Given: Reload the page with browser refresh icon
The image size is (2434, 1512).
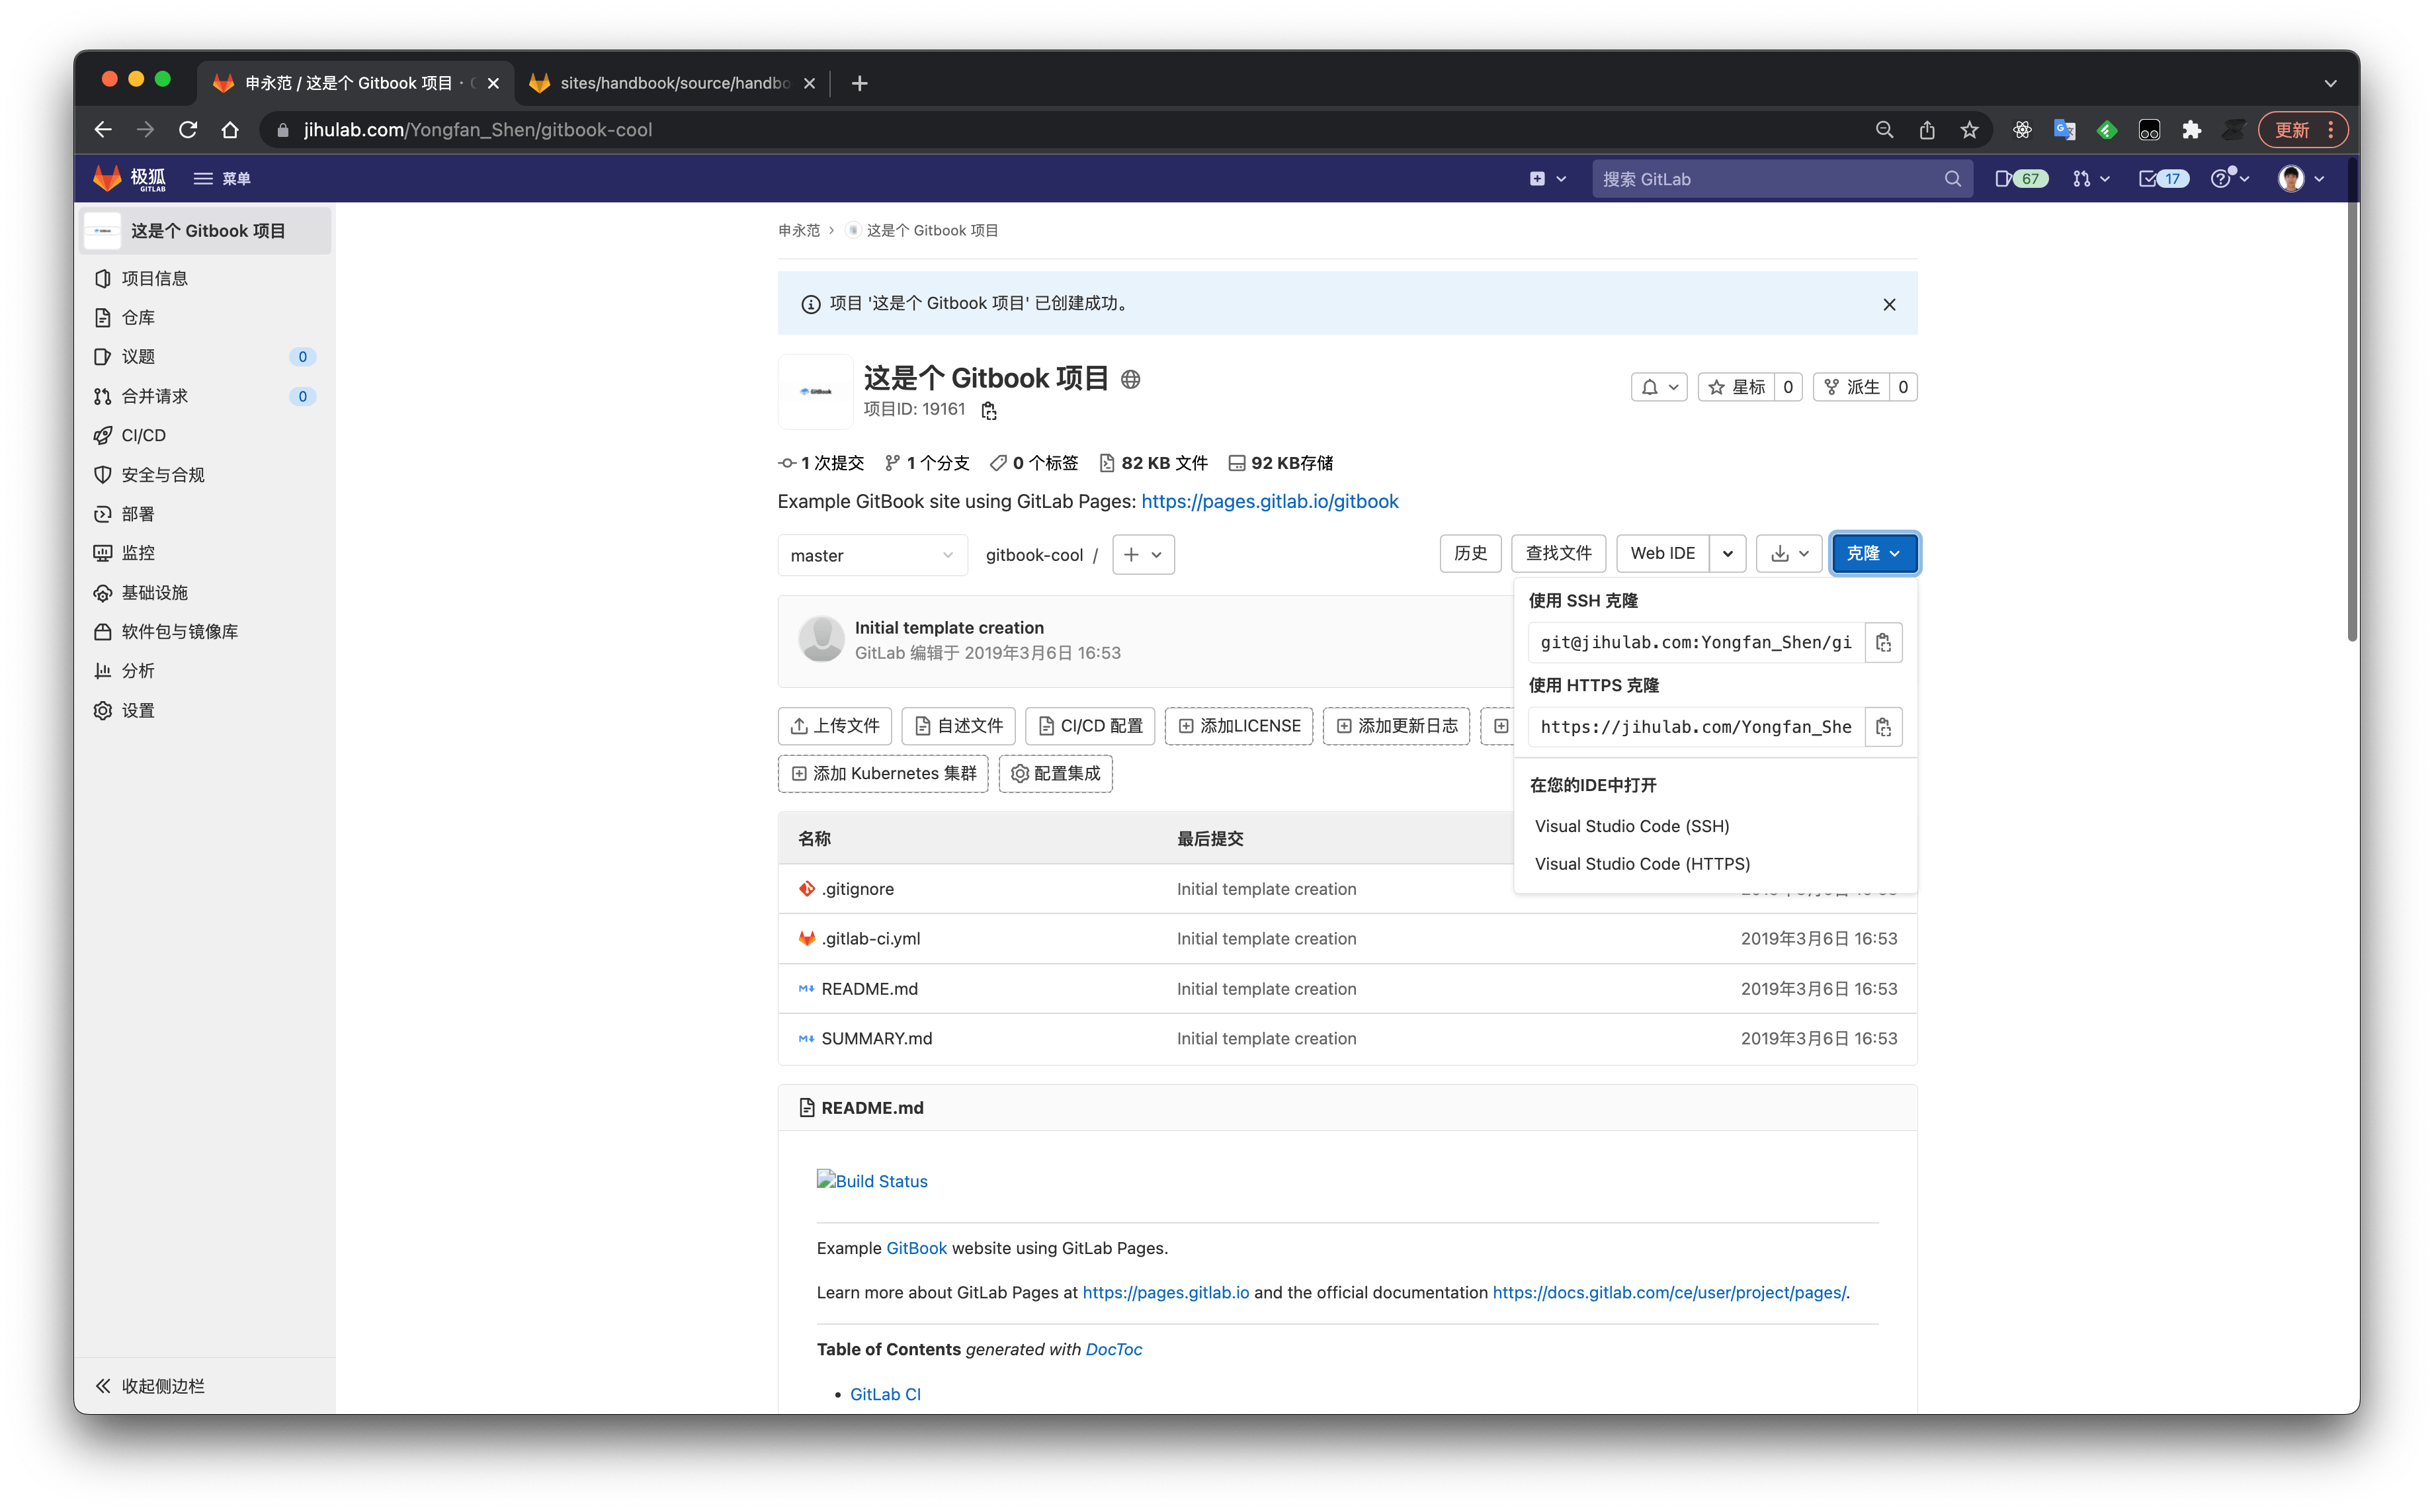Looking at the screenshot, I should (x=188, y=129).
